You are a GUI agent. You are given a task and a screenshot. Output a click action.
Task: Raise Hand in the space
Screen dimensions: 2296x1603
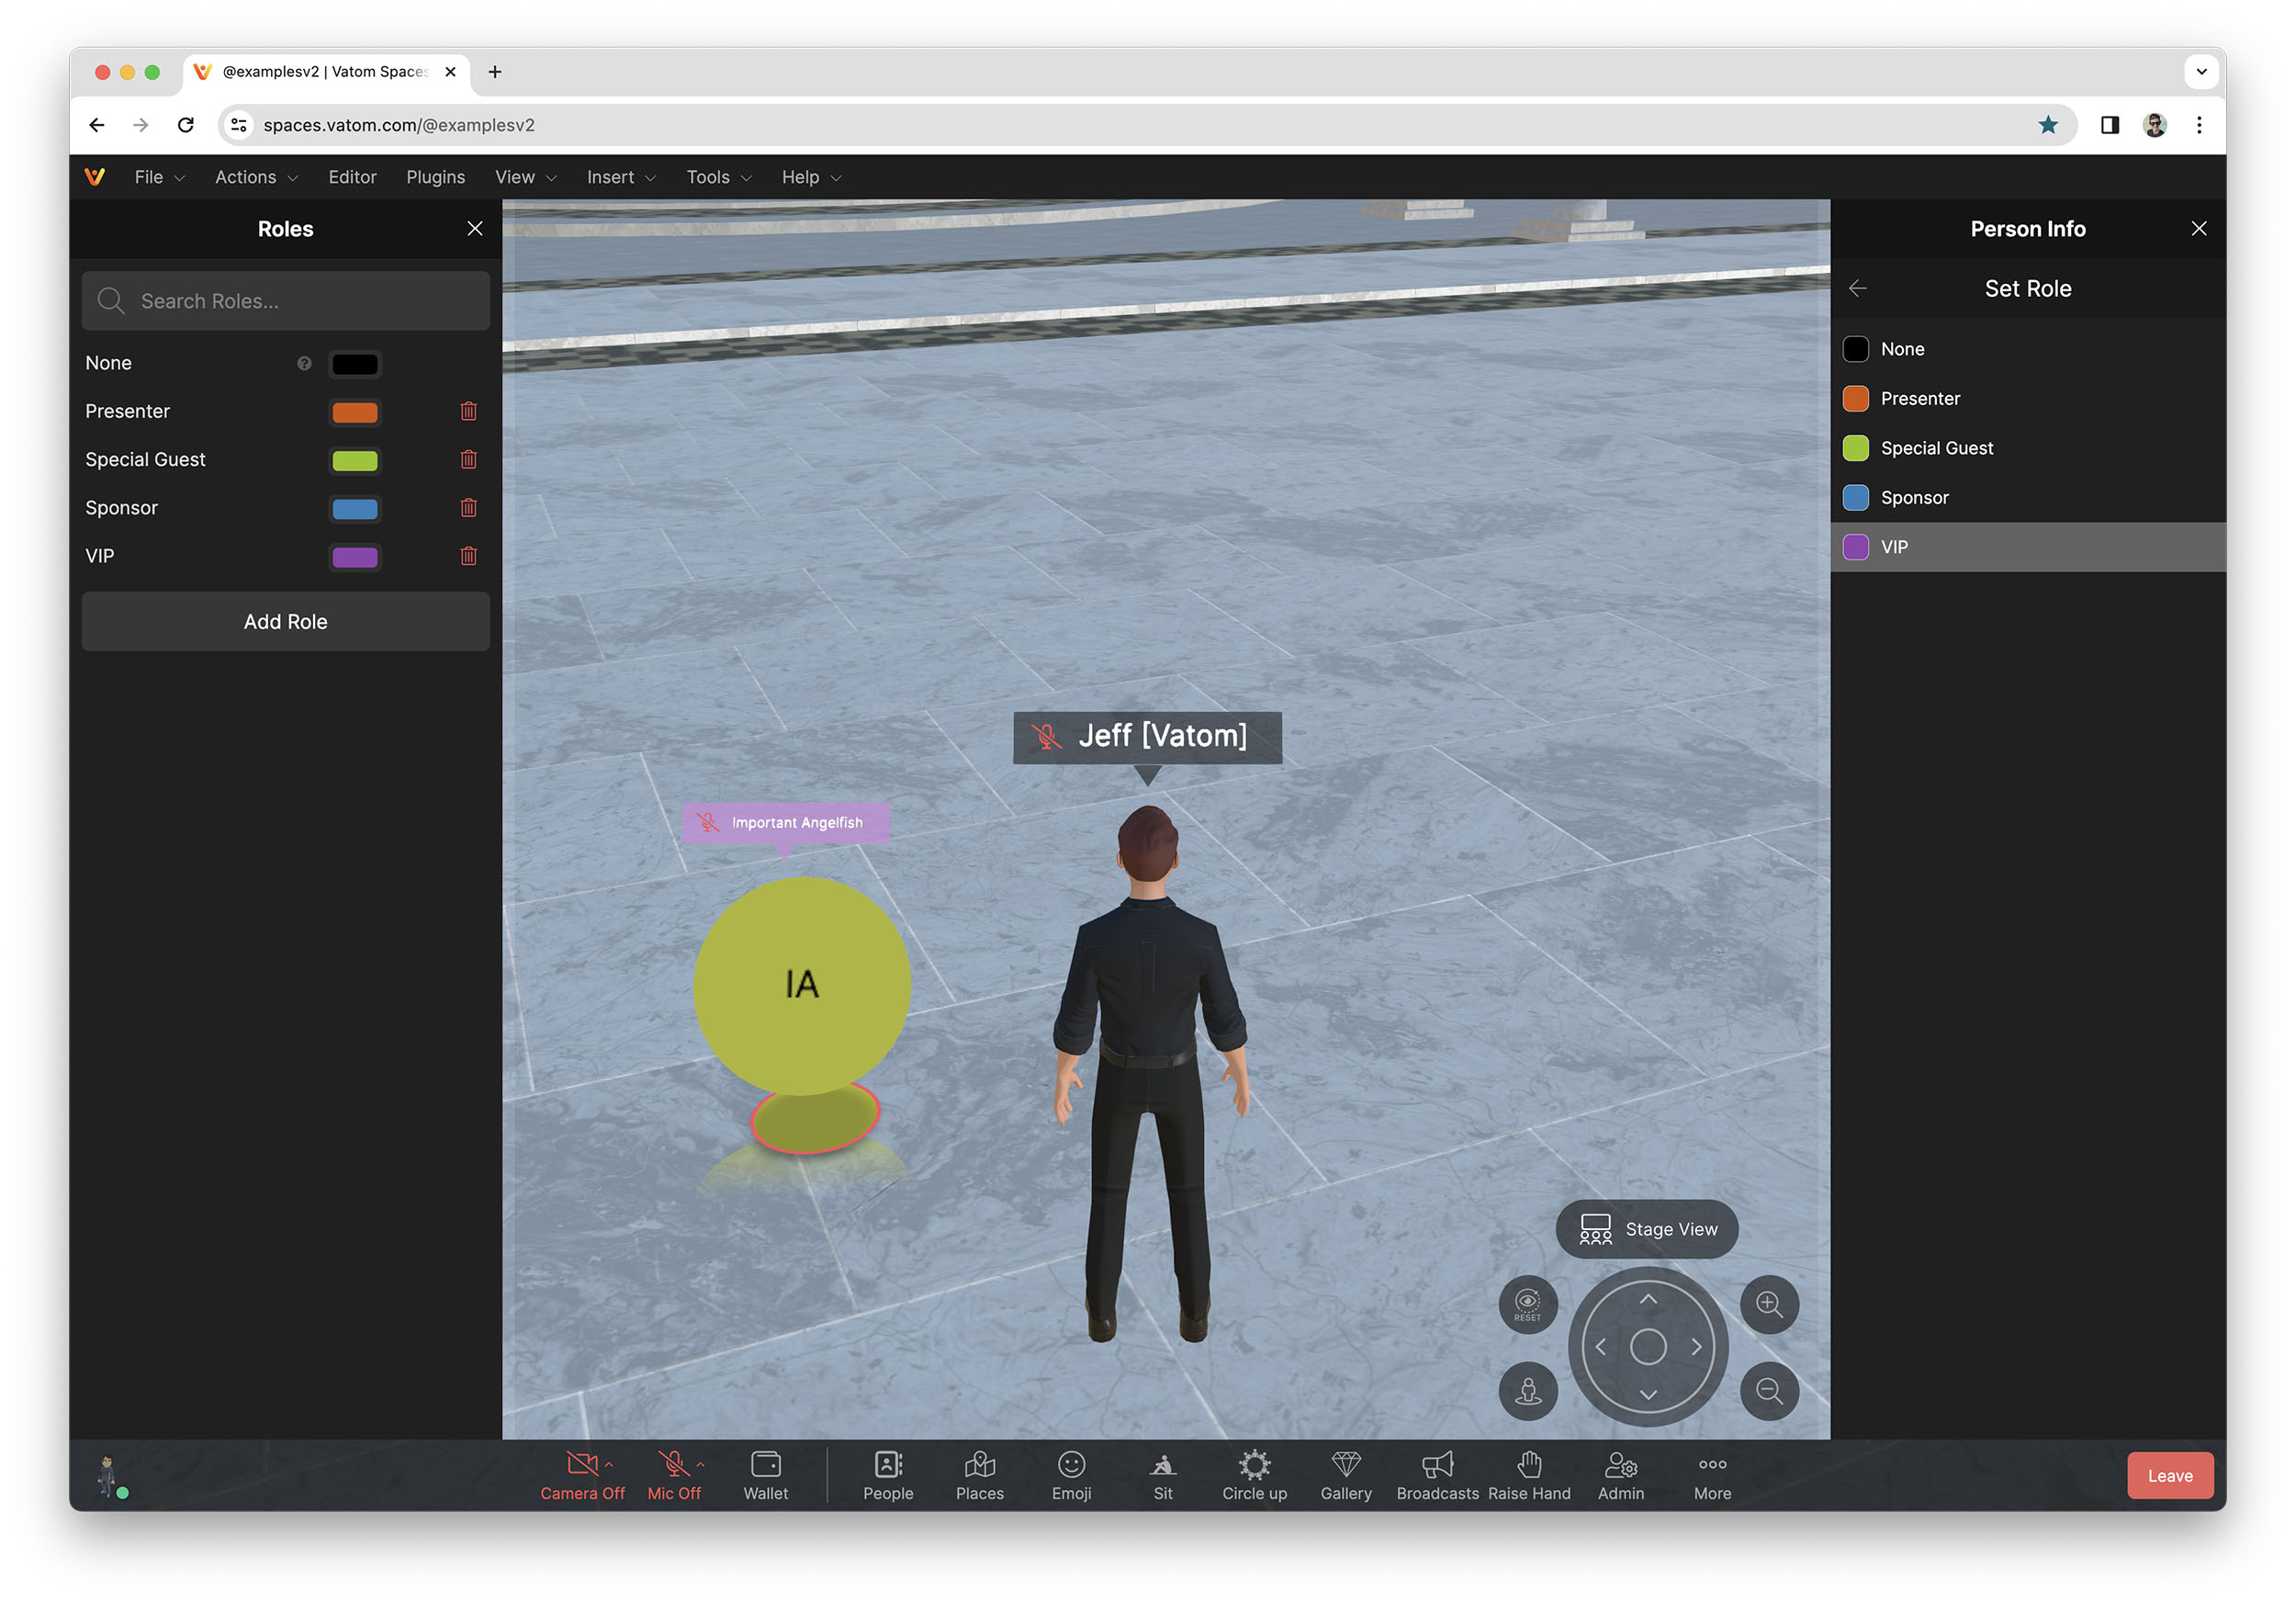tap(1529, 1475)
